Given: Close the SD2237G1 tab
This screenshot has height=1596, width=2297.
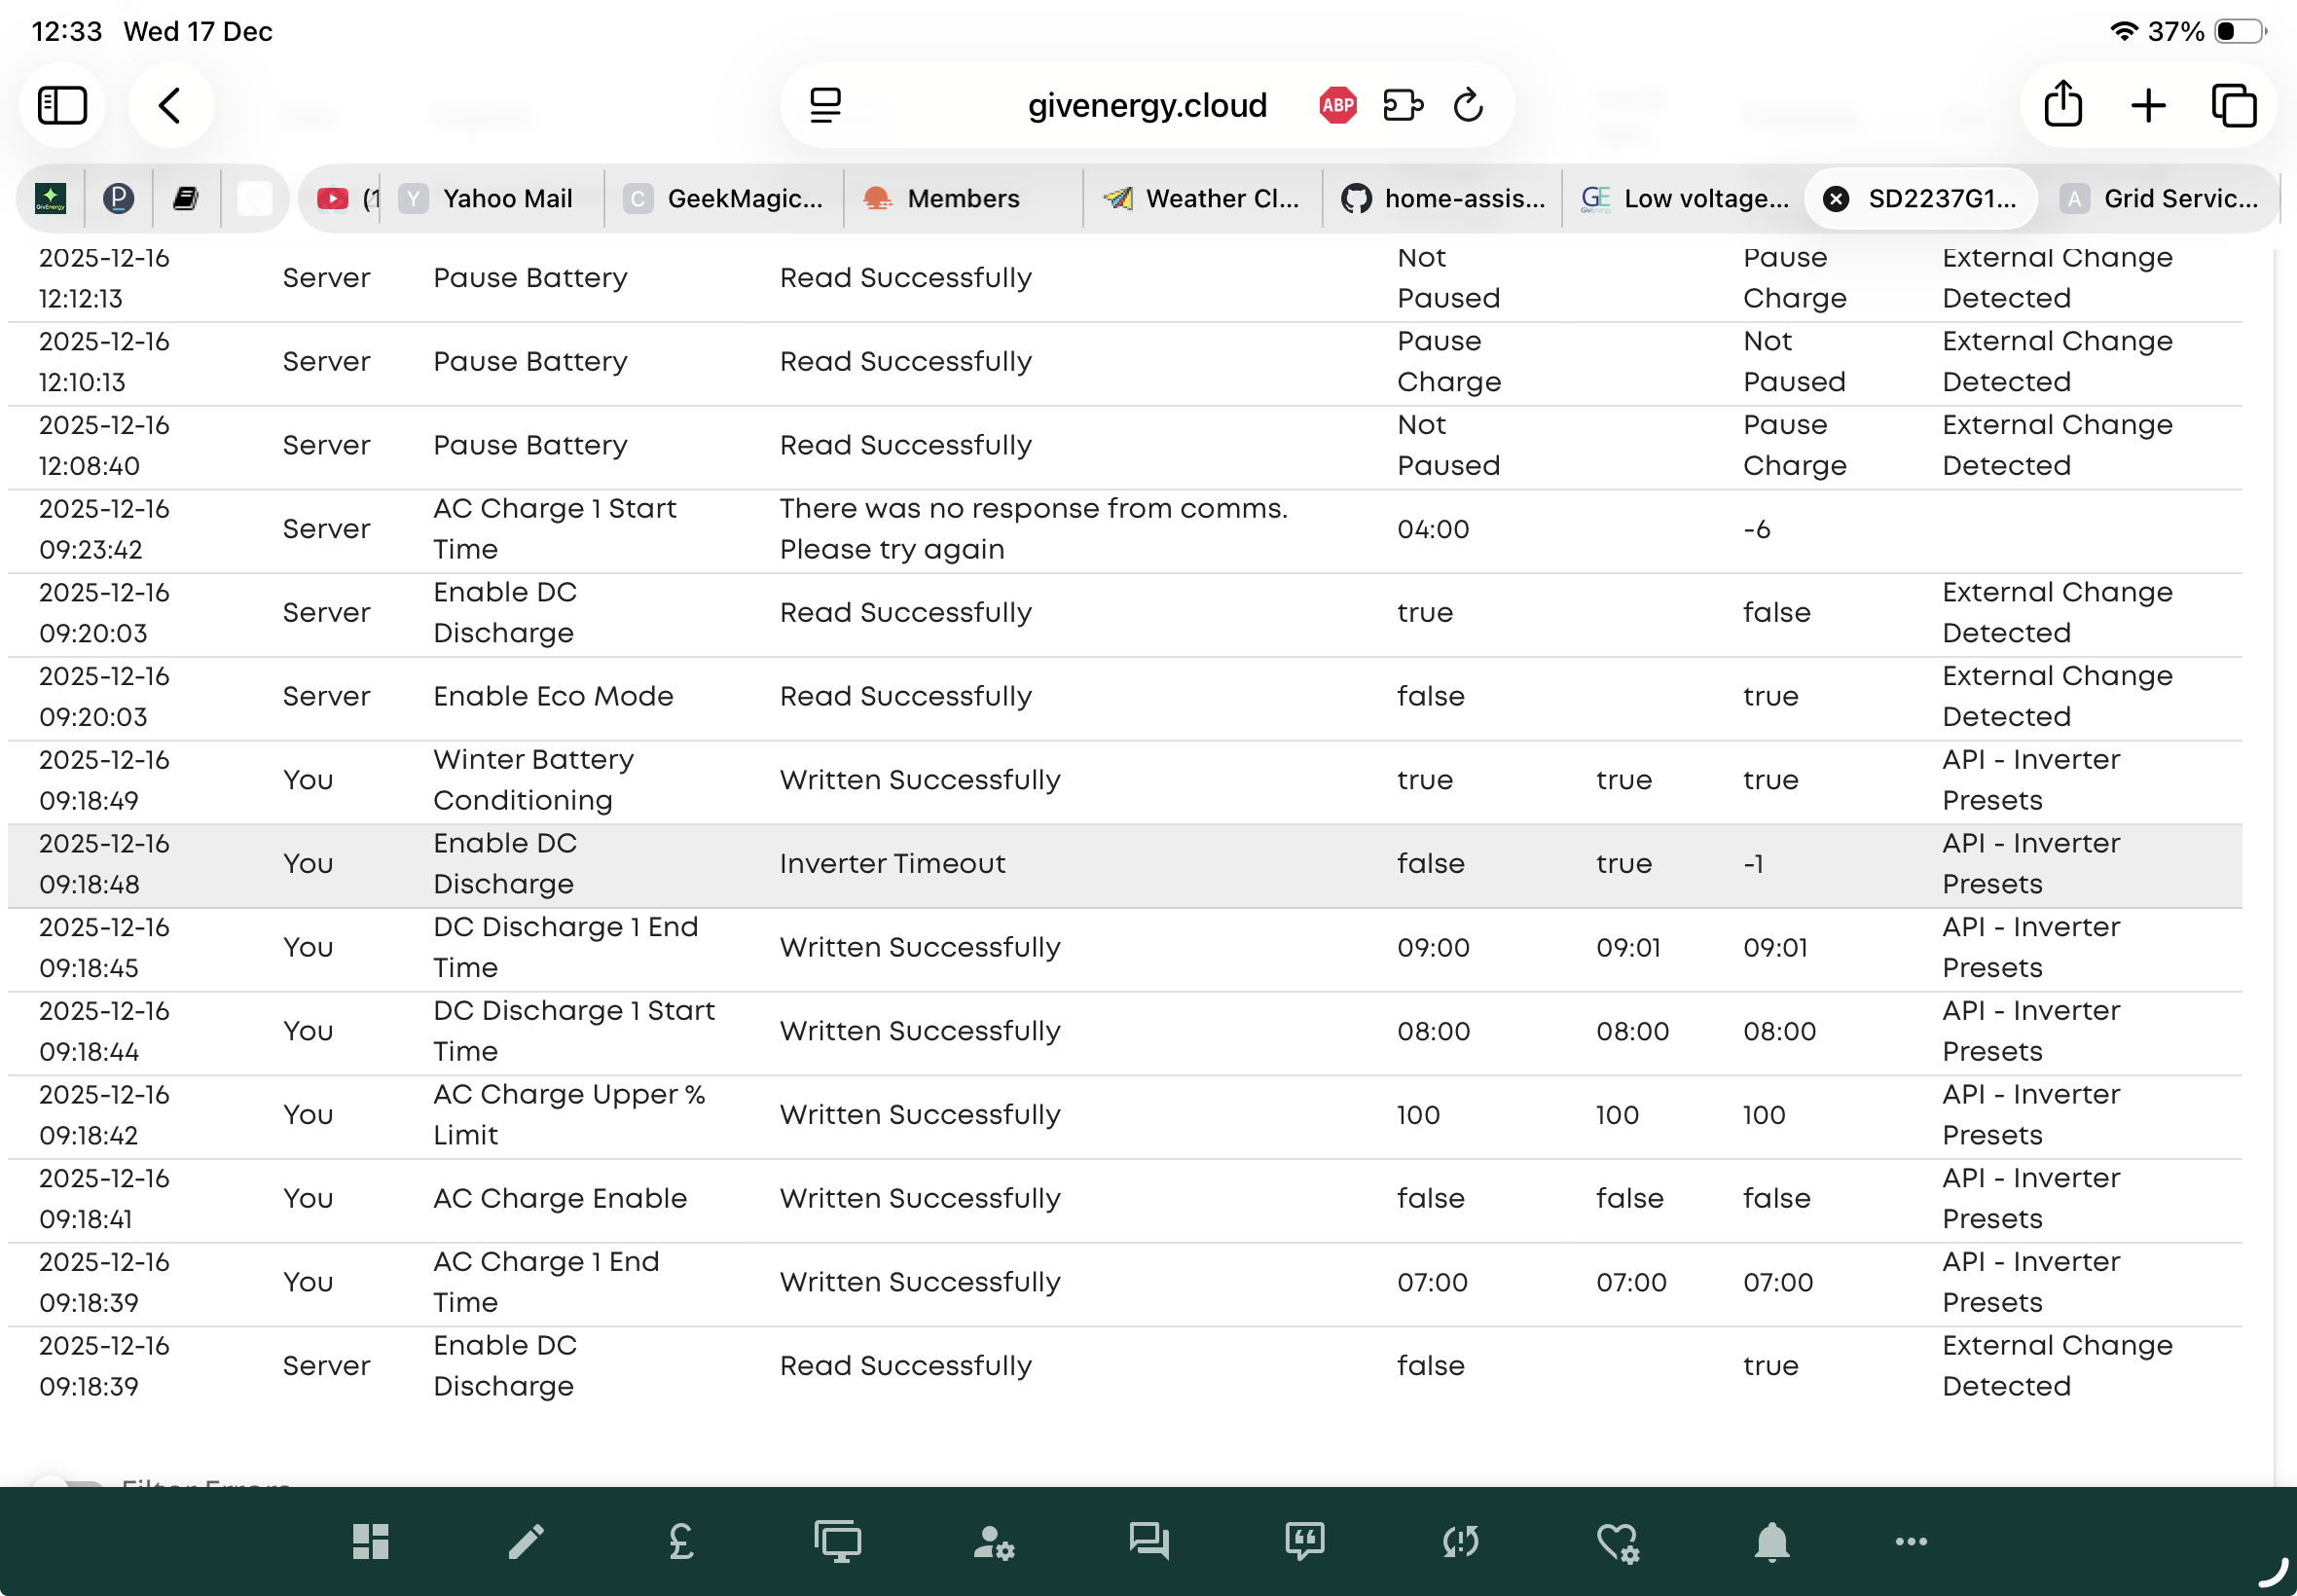Looking at the screenshot, I should click(1835, 199).
